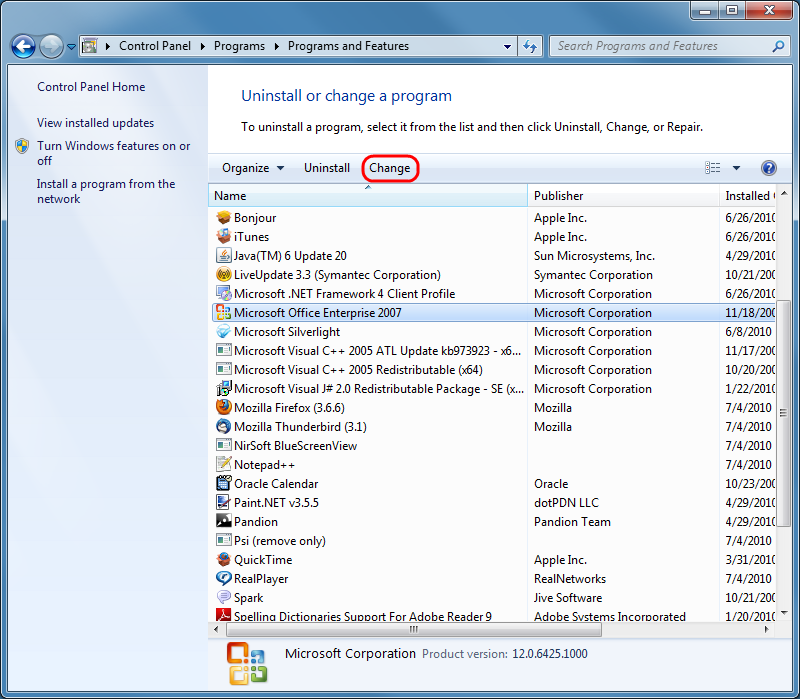
Task: Click the Sun Microsystems, Inc. publisher cell
Action: click(594, 256)
